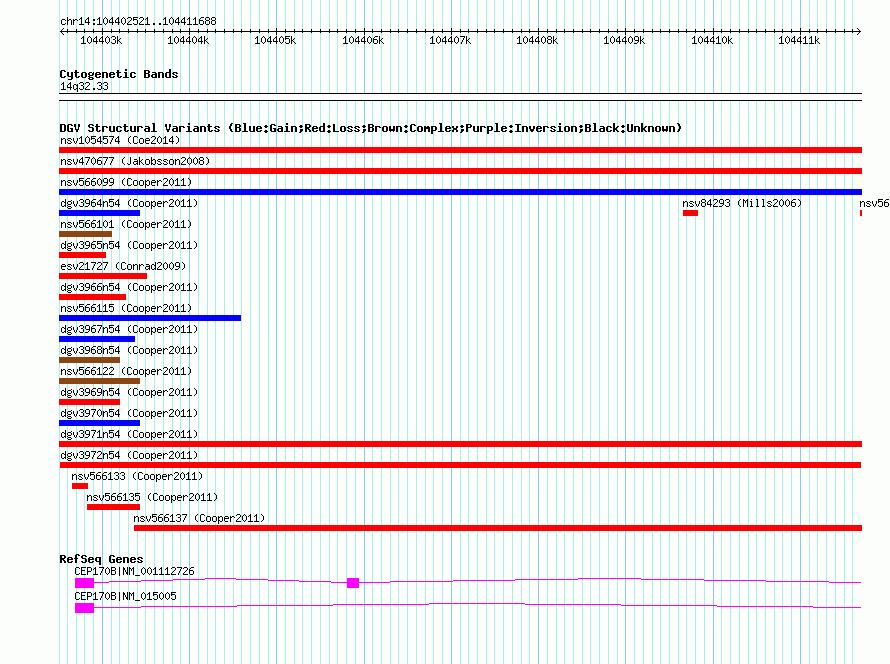Click the brown nsv566101 complex bar
The height and width of the screenshot is (664, 890).
pos(85,234)
